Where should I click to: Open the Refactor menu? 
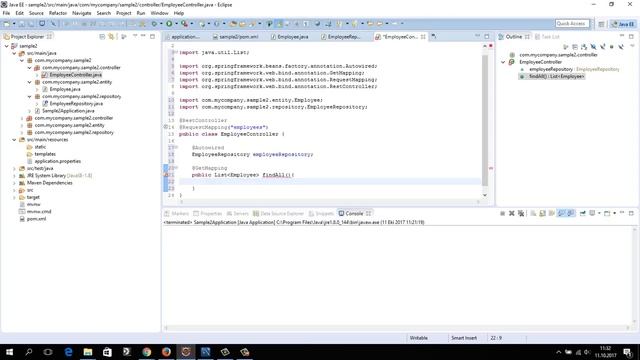(58, 13)
